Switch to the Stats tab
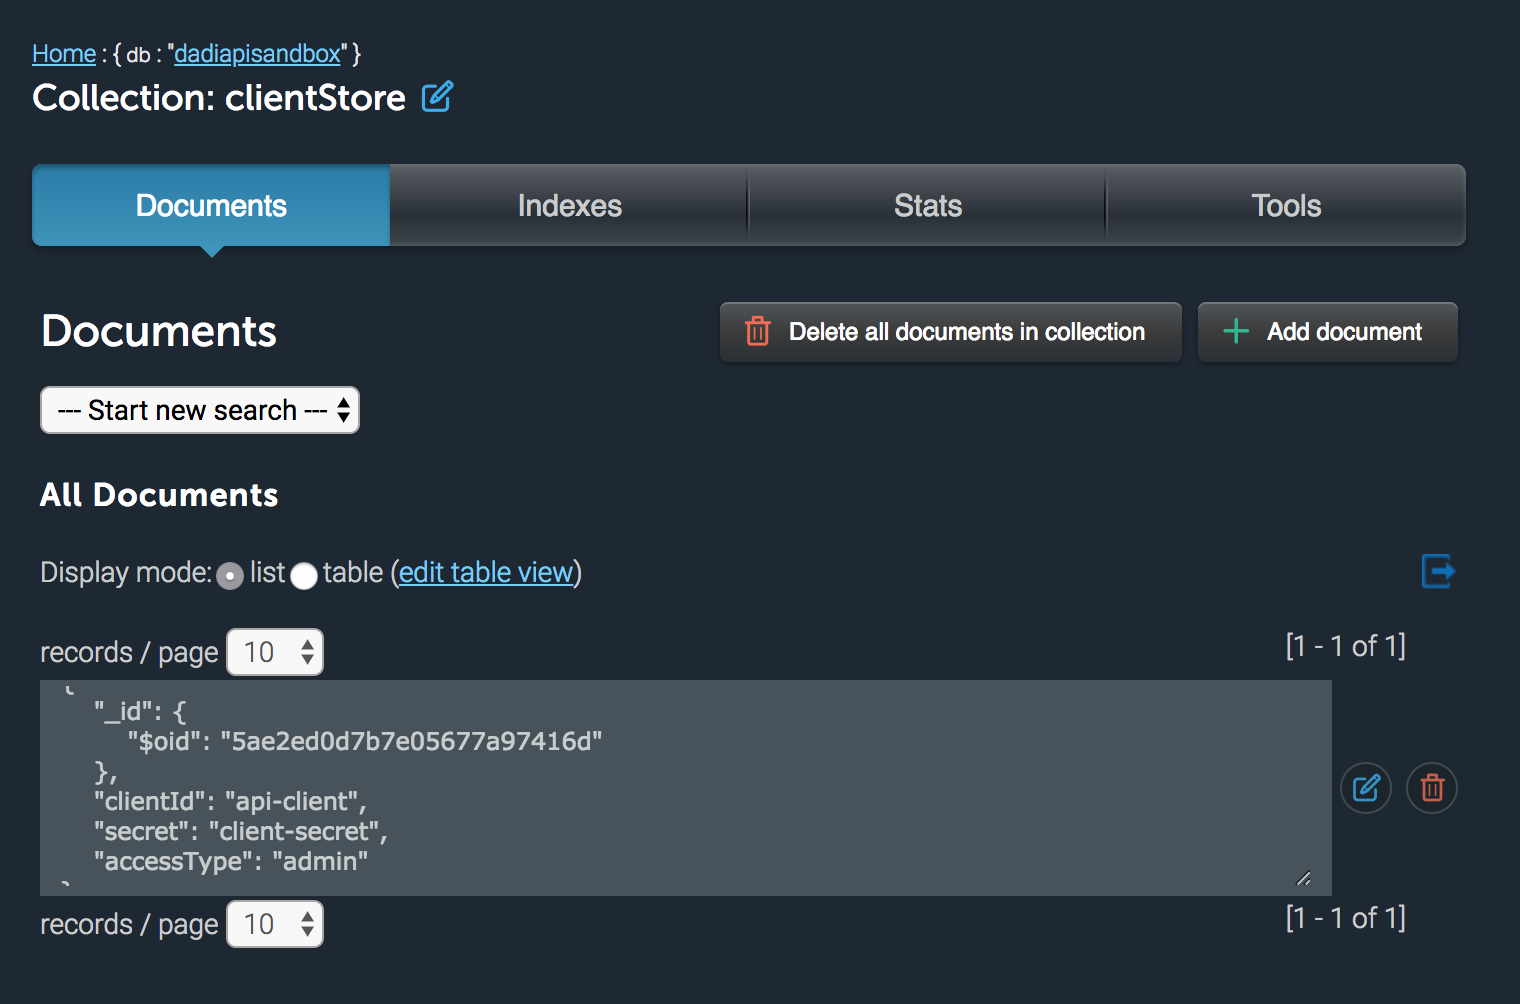This screenshot has height=1004, width=1520. click(927, 205)
